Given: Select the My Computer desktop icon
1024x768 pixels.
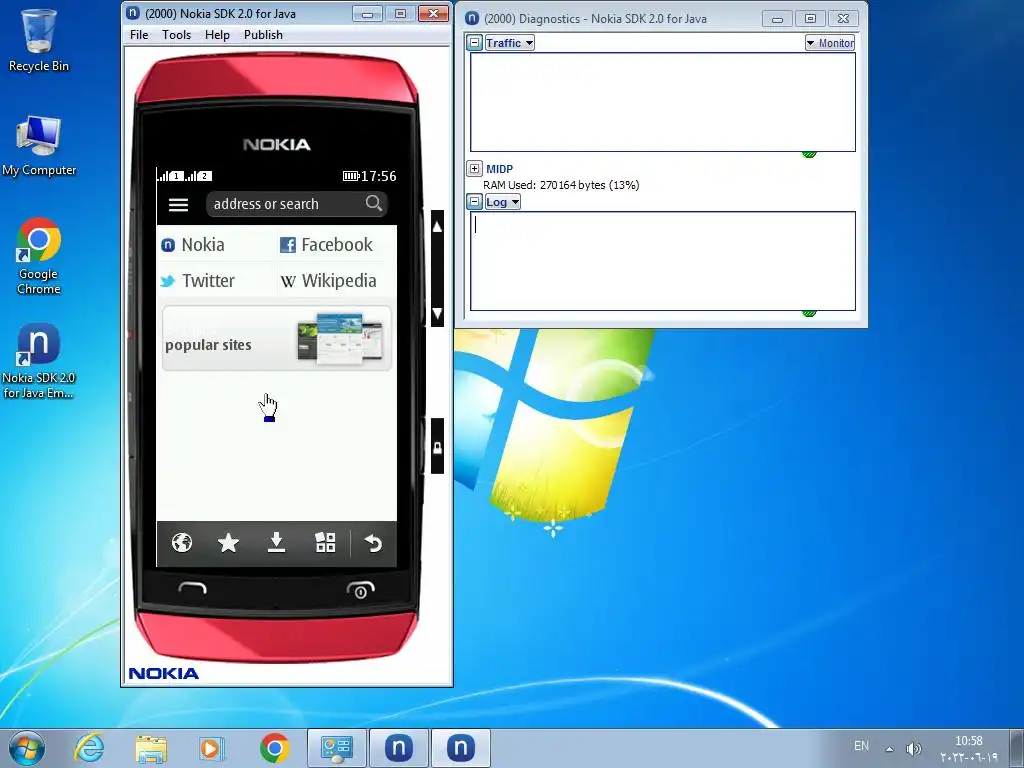Looking at the screenshot, I should point(39,146).
